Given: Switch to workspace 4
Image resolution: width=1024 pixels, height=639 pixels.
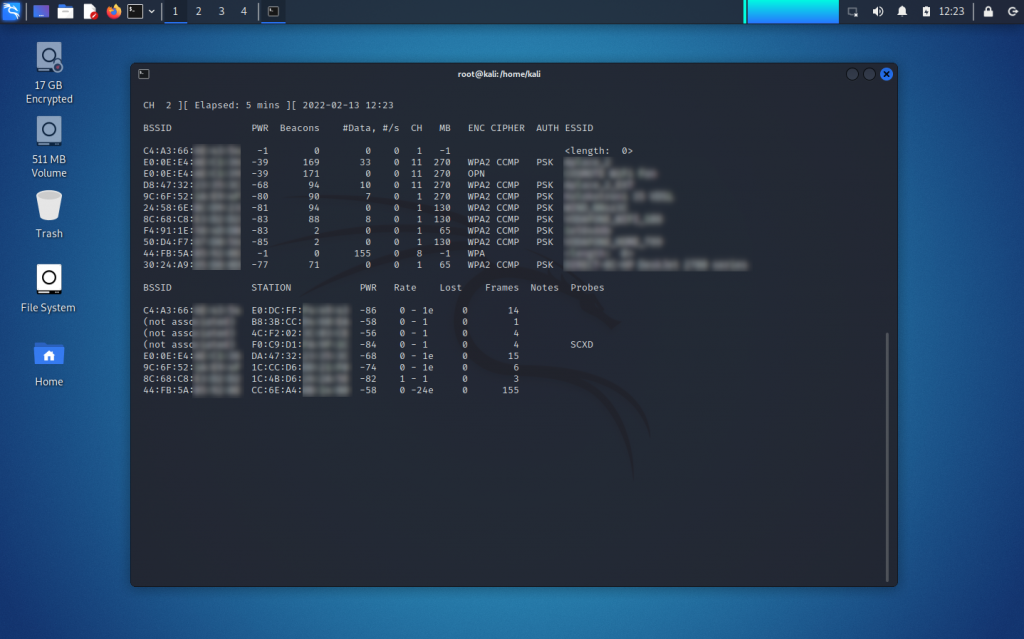Looking at the screenshot, I should click(x=244, y=12).
